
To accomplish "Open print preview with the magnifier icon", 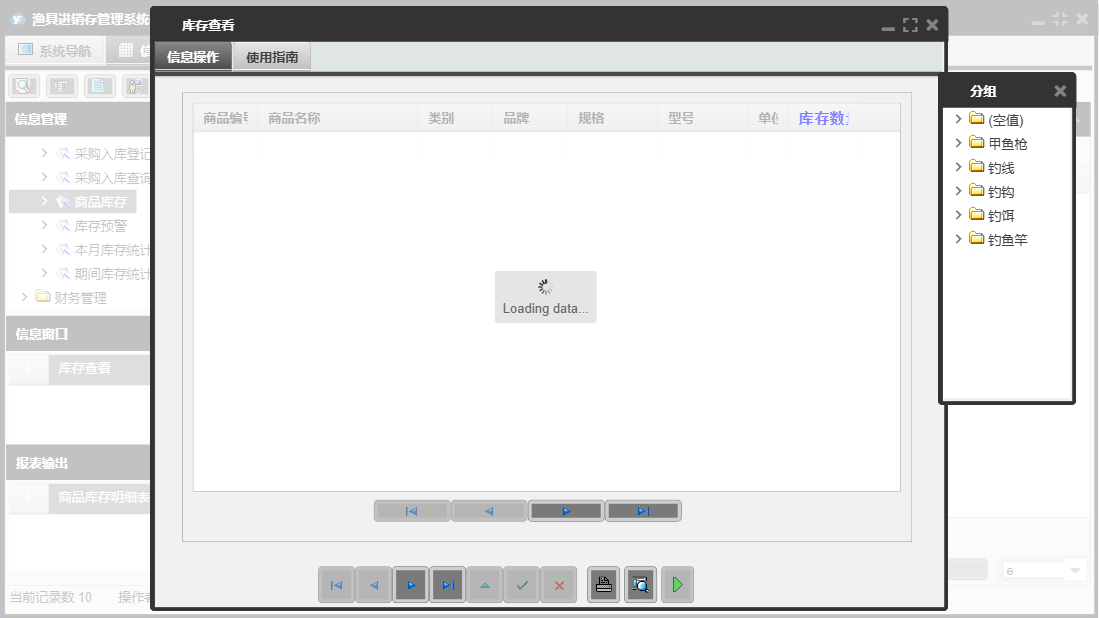I will (640, 585).
